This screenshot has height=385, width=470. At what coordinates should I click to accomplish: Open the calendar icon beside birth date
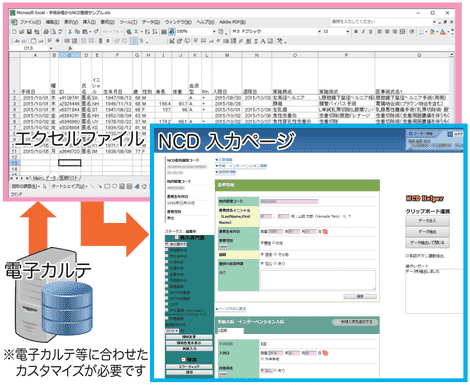pos(325,231)
